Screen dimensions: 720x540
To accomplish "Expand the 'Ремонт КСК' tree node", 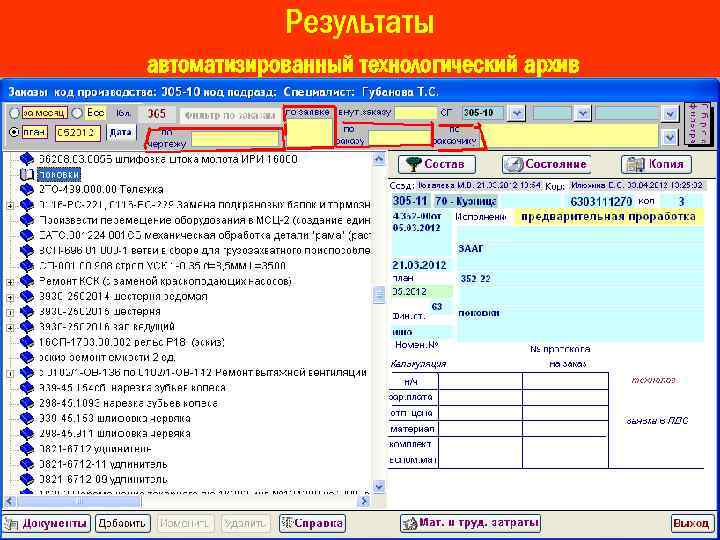I will click(10, 282).
